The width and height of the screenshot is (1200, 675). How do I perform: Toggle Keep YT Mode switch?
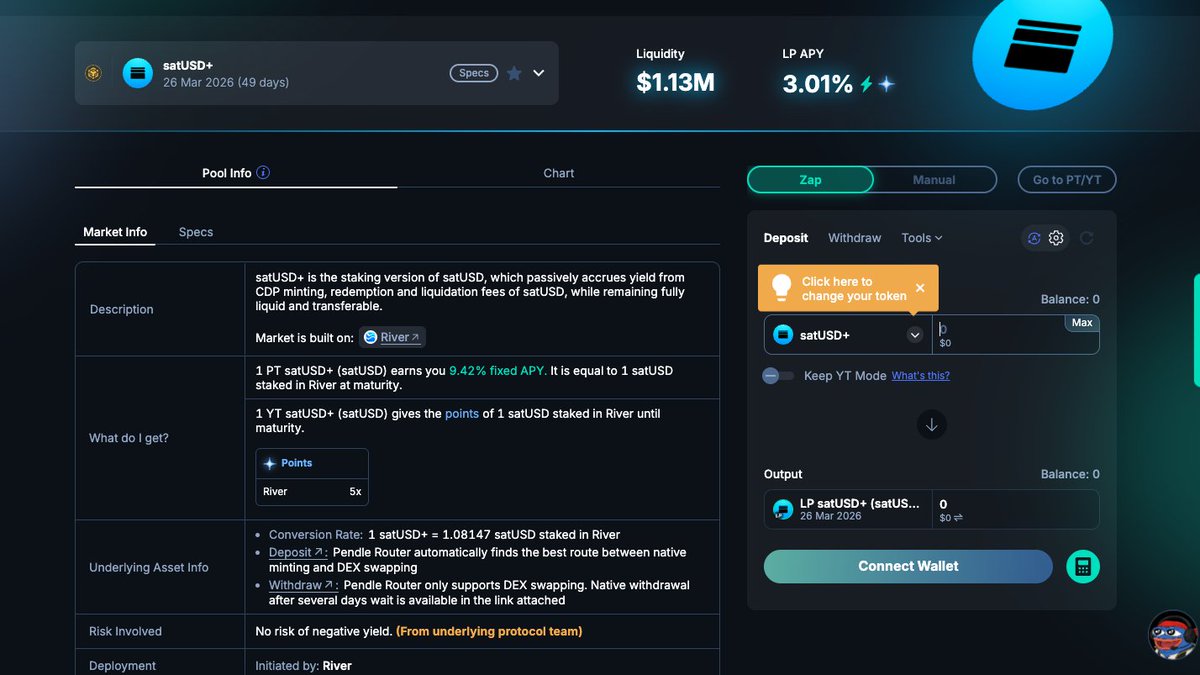coord(778,376)
